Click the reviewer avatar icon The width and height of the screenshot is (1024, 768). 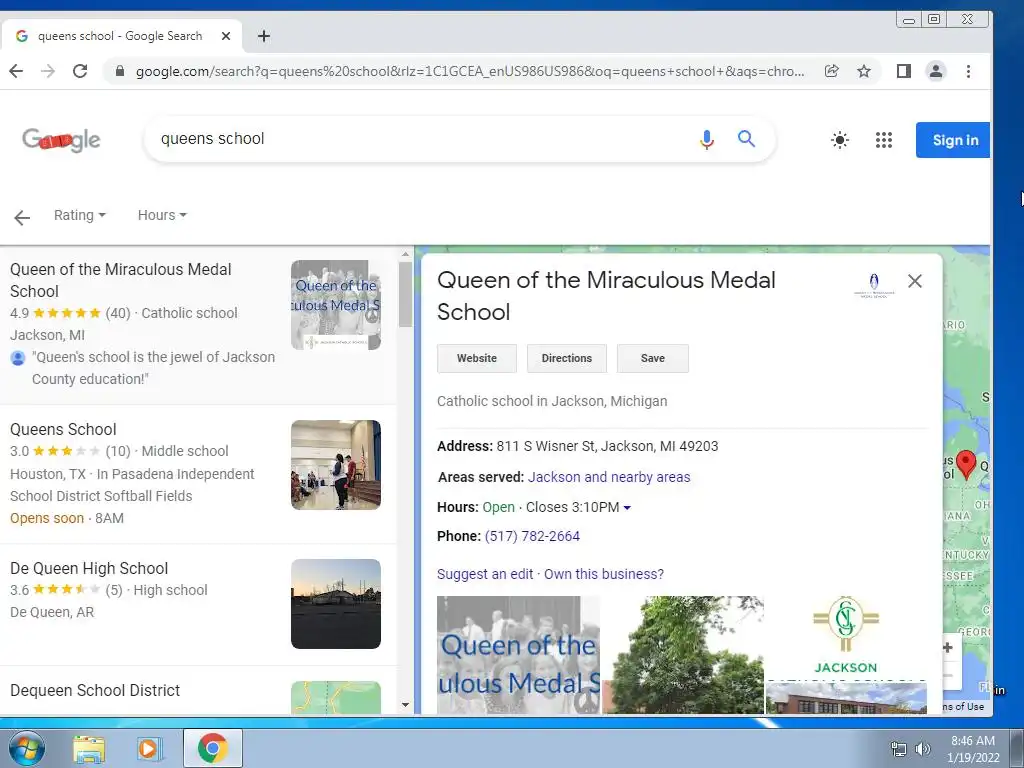tap(18, 358)
